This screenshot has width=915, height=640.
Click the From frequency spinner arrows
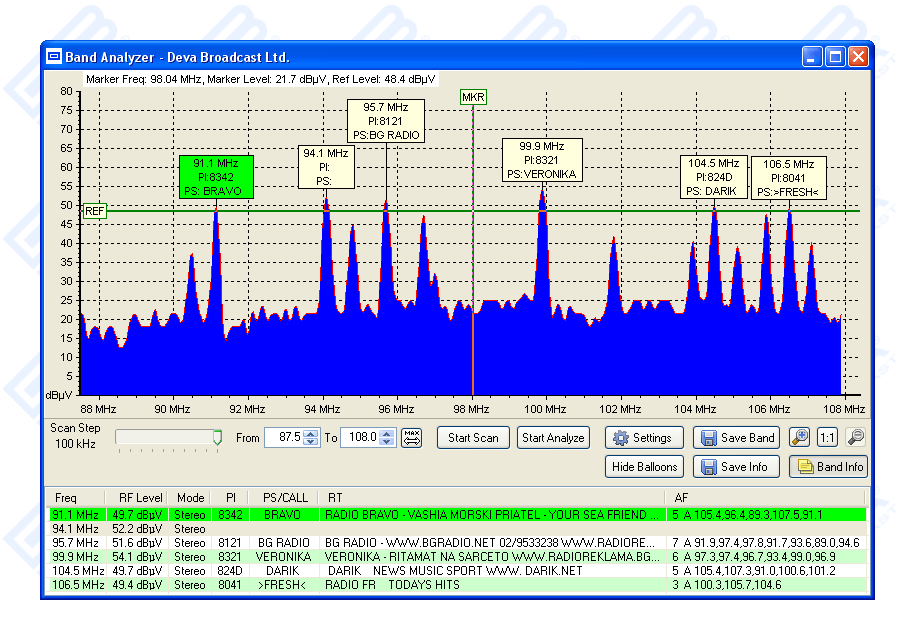click(311, 438)
